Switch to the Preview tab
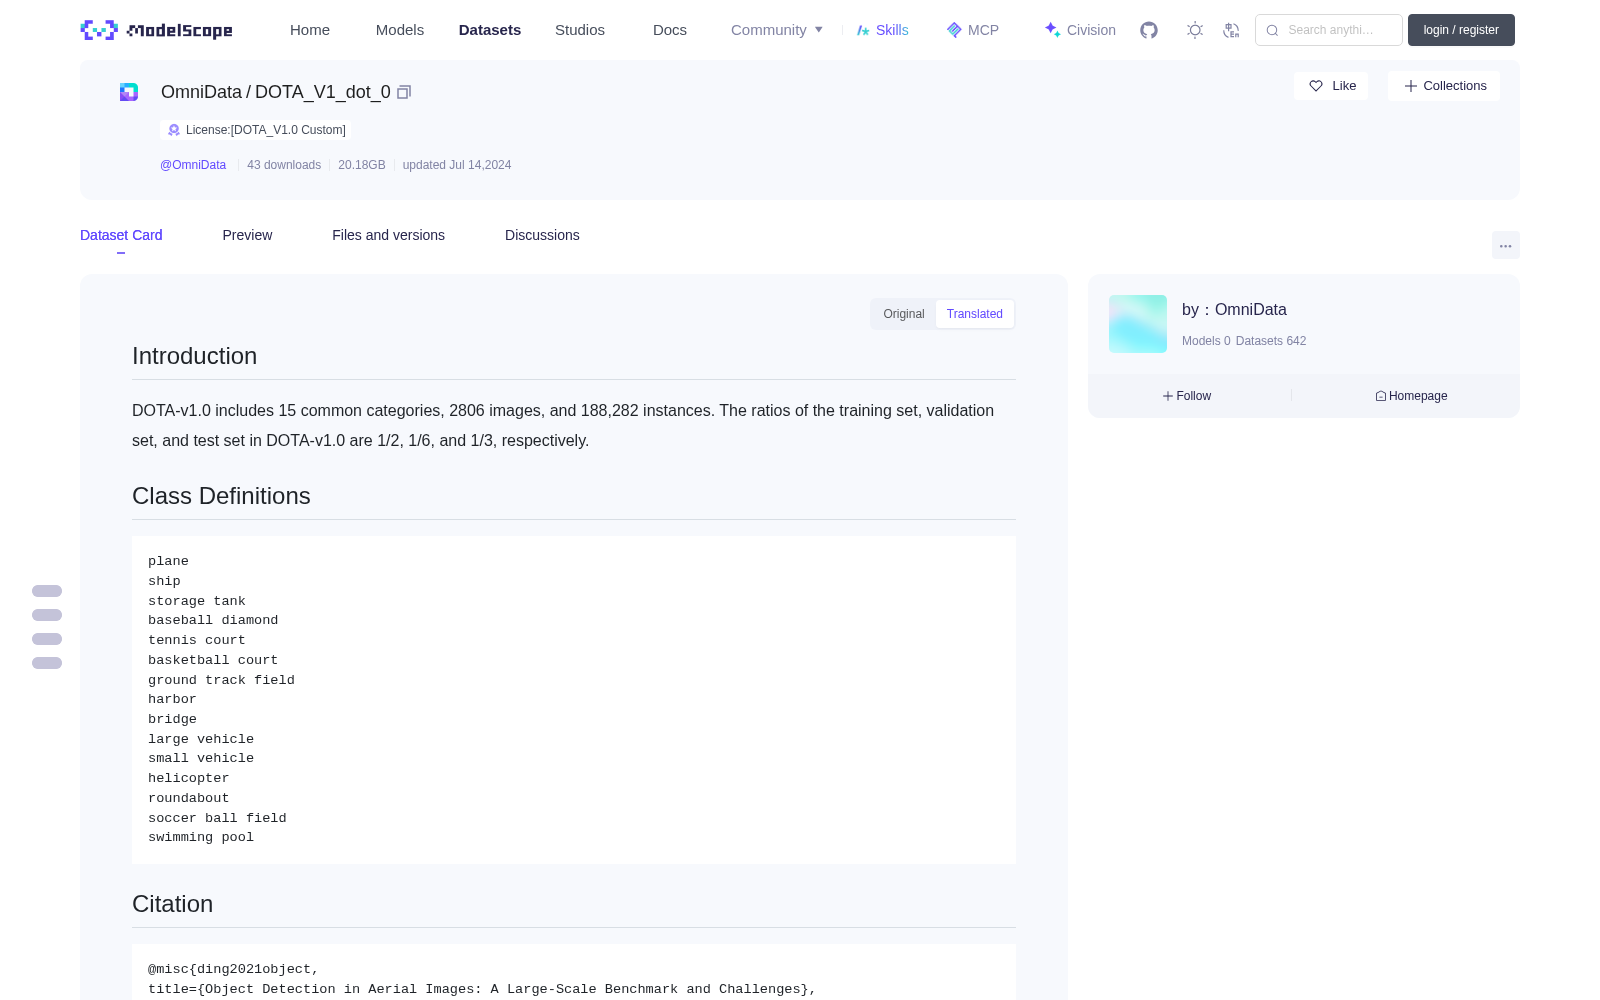The image size is (1600, 1000). pos(247,235)
